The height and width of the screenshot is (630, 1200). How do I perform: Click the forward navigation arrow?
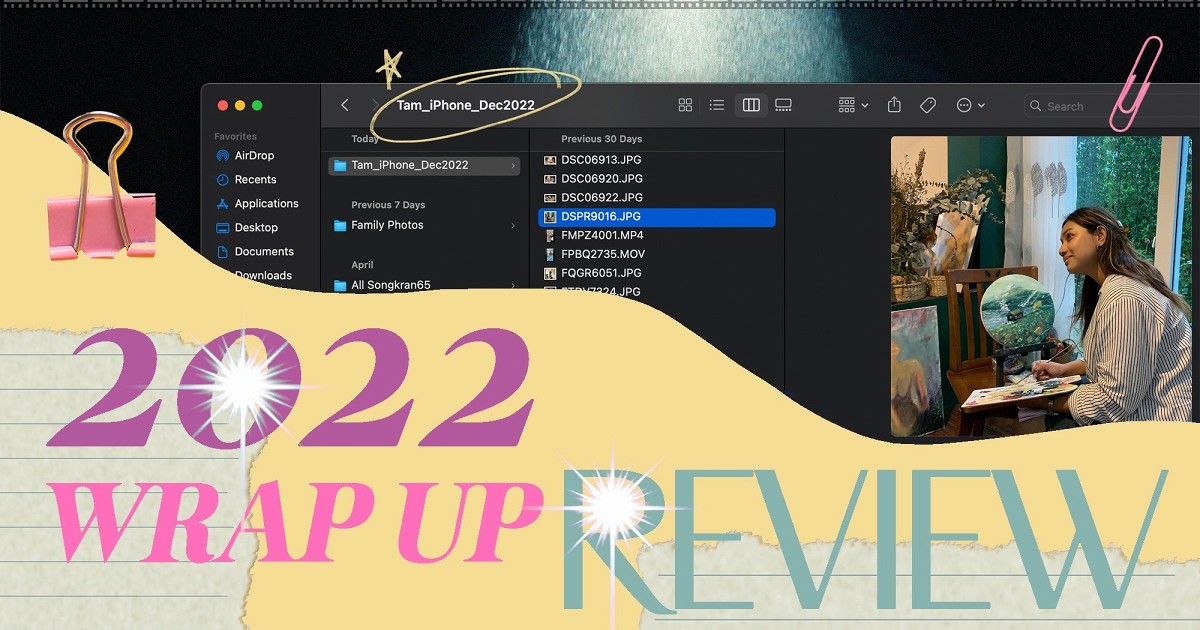[x=377, y=105]
